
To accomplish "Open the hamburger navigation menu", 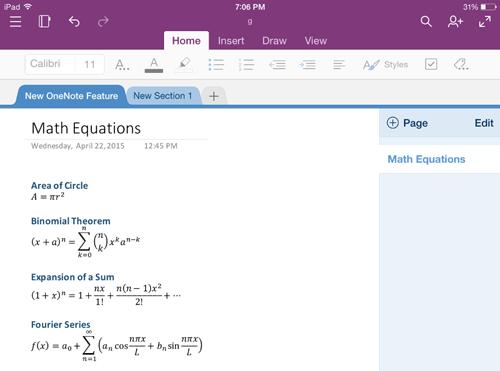I will pos(15,22).
